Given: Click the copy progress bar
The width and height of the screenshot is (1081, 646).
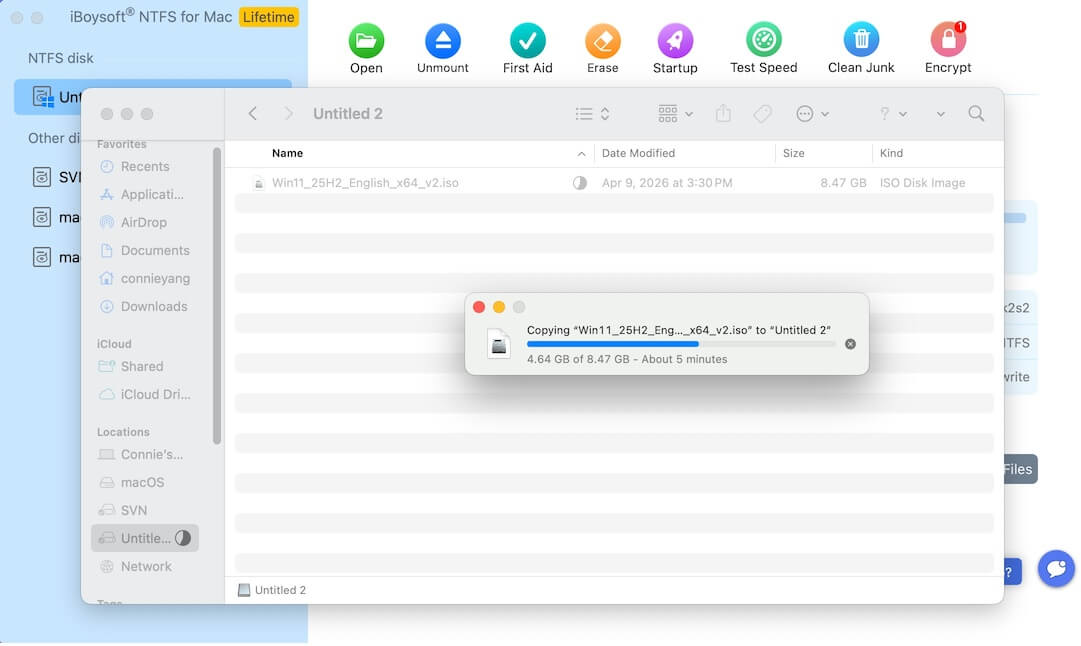Looking at the screenshot, I should click(x=681, y=343).
